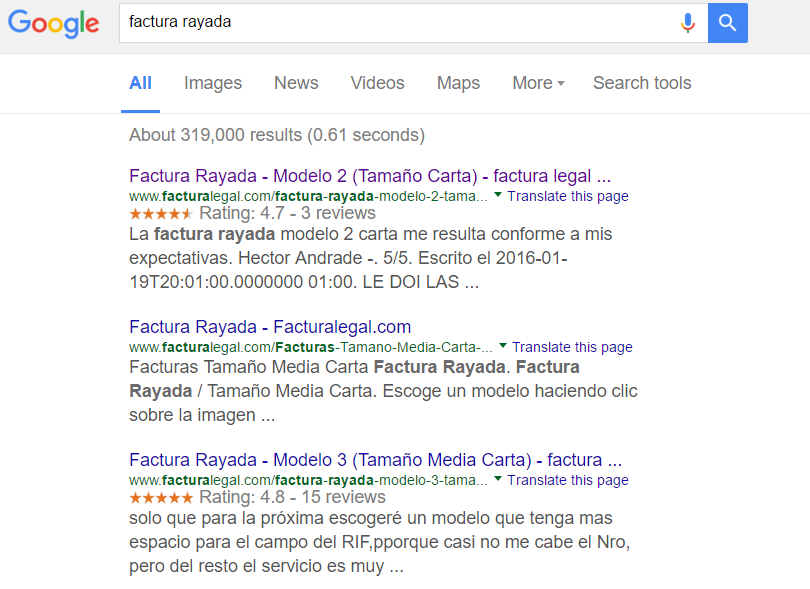The height and width of the screenshot is (589, 810).
Task: Switch to the Videos tab
Action: click(x=378, y=83)
